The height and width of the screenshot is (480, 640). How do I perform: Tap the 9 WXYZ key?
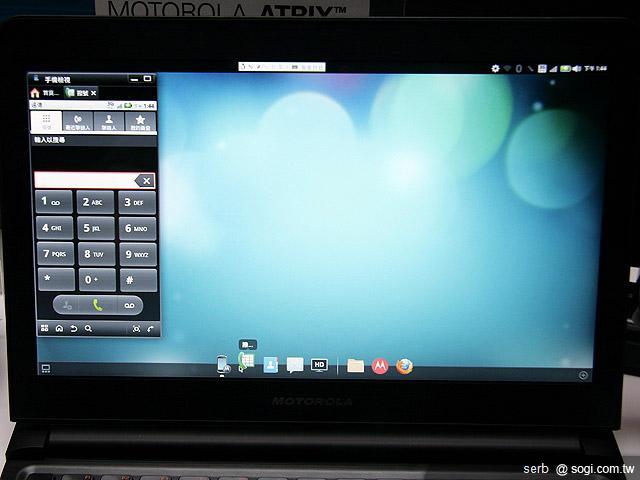[x=138, y=255]
